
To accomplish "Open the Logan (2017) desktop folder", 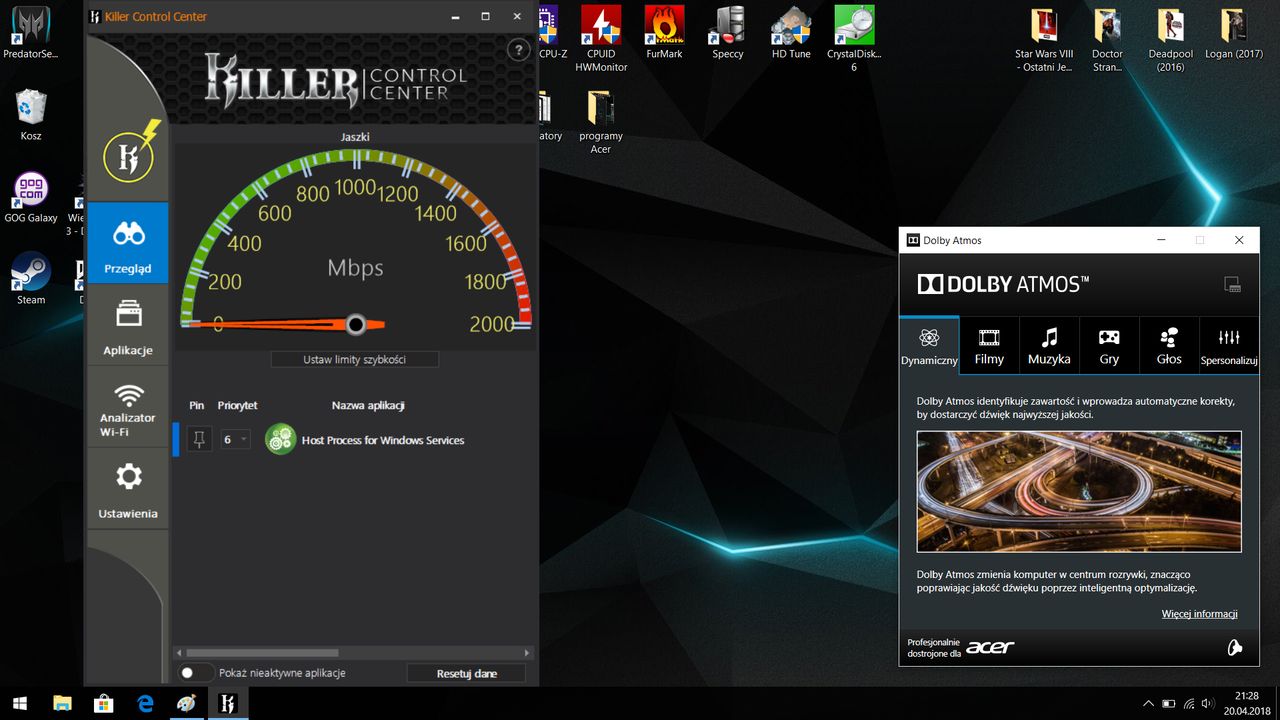I will 1233,34.
